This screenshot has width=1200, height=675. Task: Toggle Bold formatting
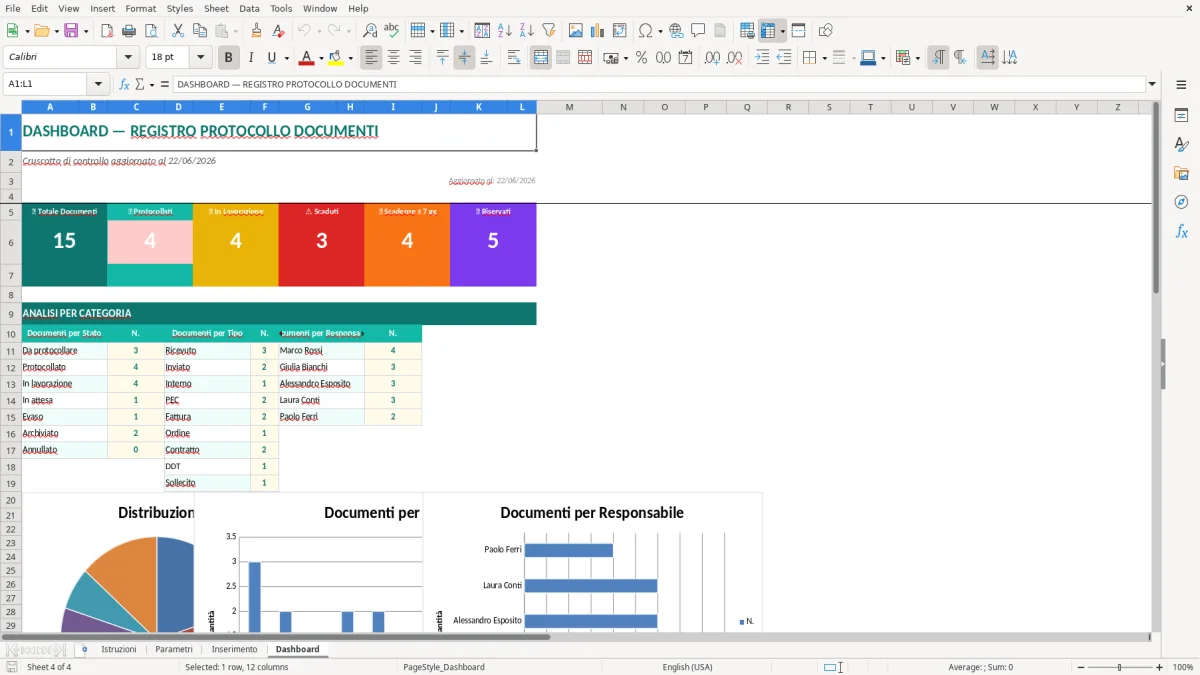(229, 58)
